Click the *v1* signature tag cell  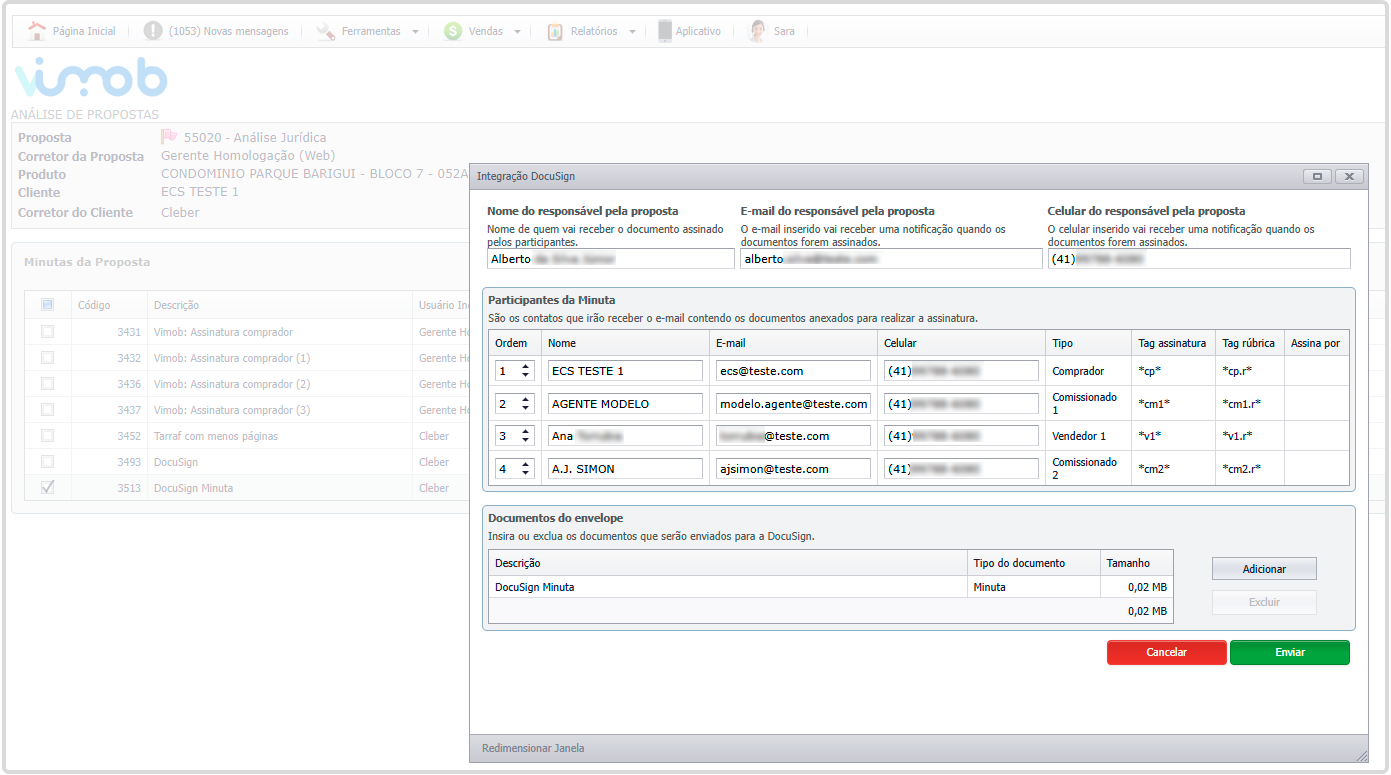1172,436
